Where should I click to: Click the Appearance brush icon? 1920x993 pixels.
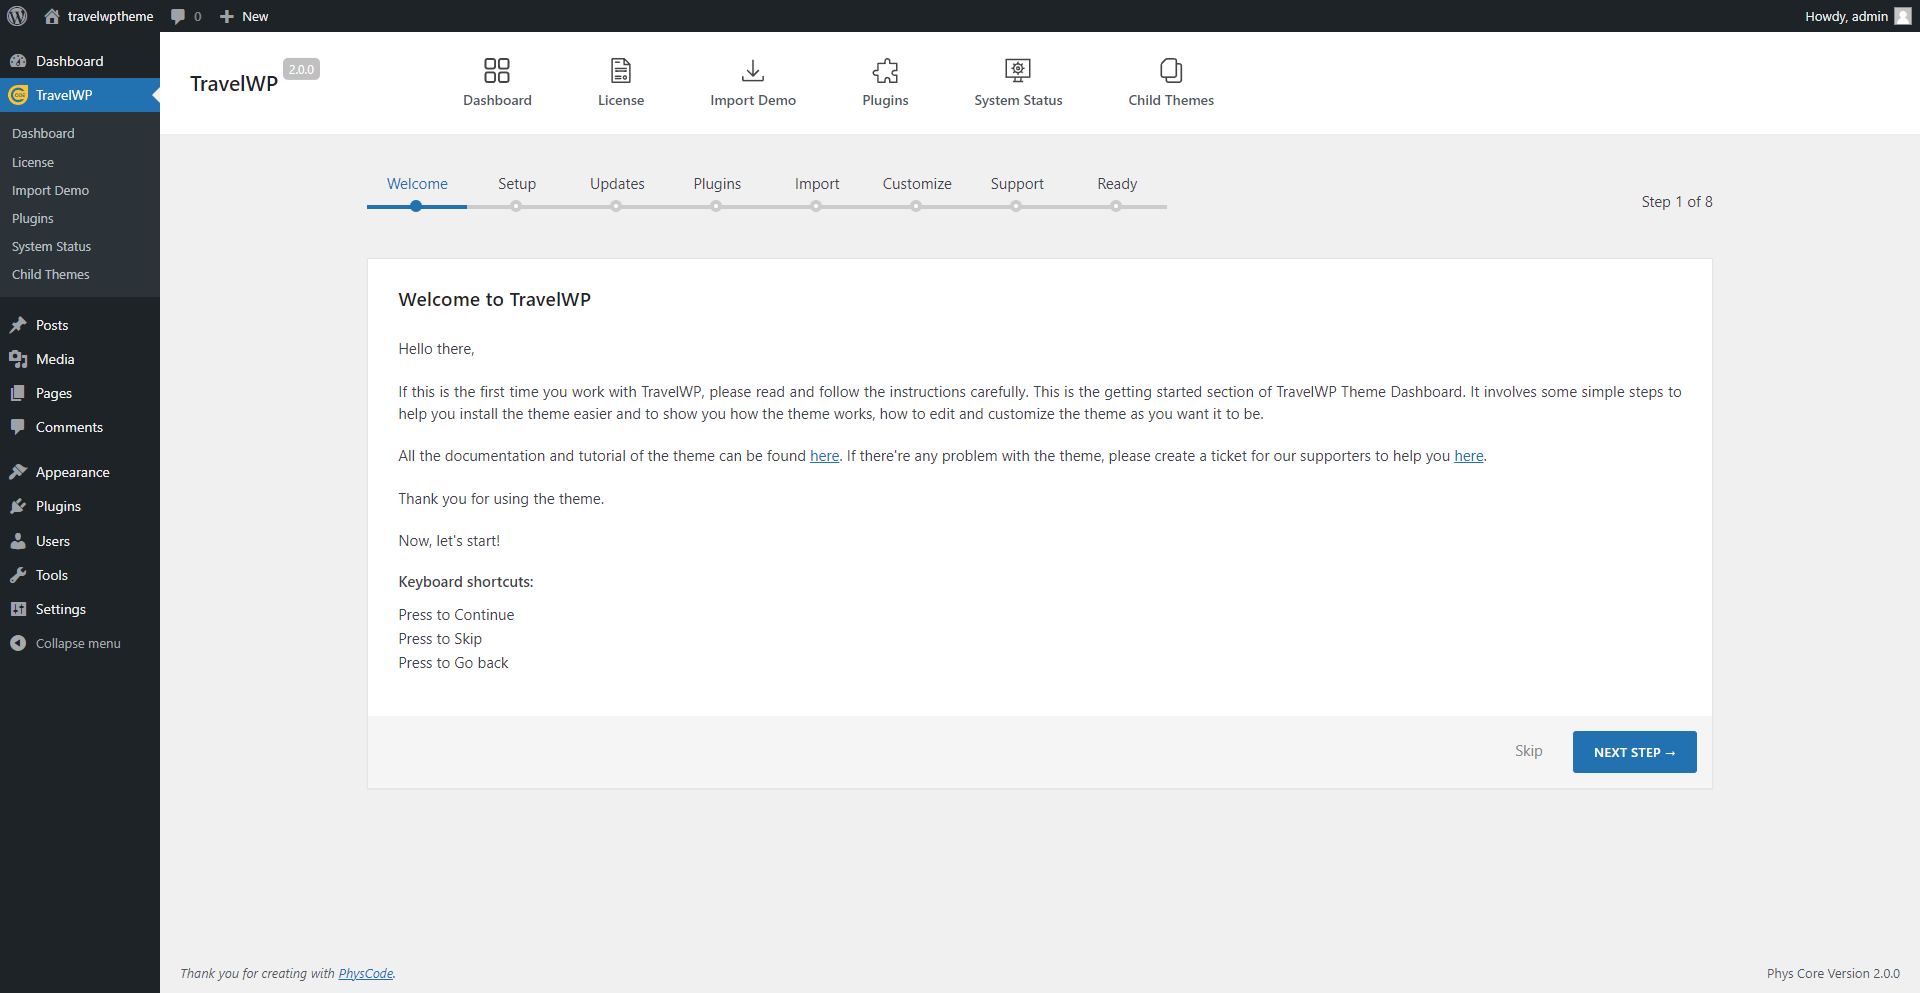click(x=18, y=472)
